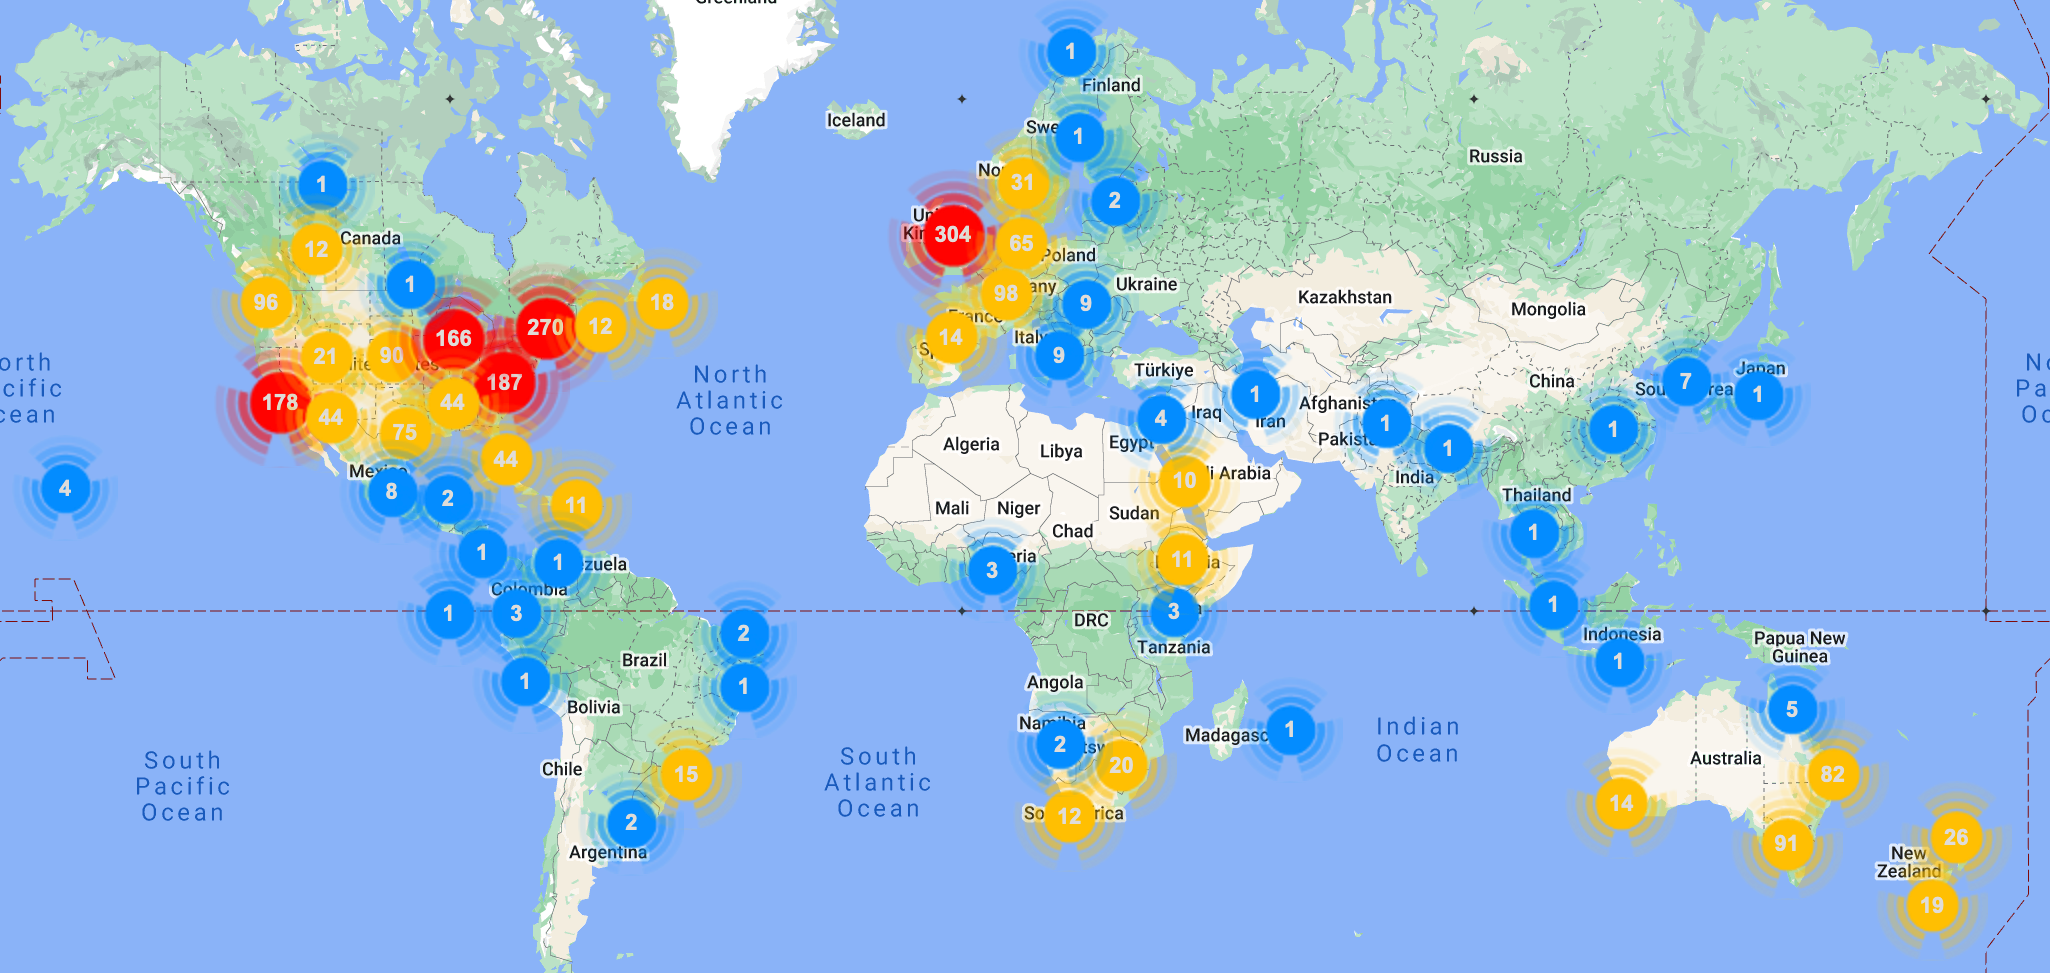Click the Kazakhstan country label on map
2050x973 pixels.
(1344, 297)
